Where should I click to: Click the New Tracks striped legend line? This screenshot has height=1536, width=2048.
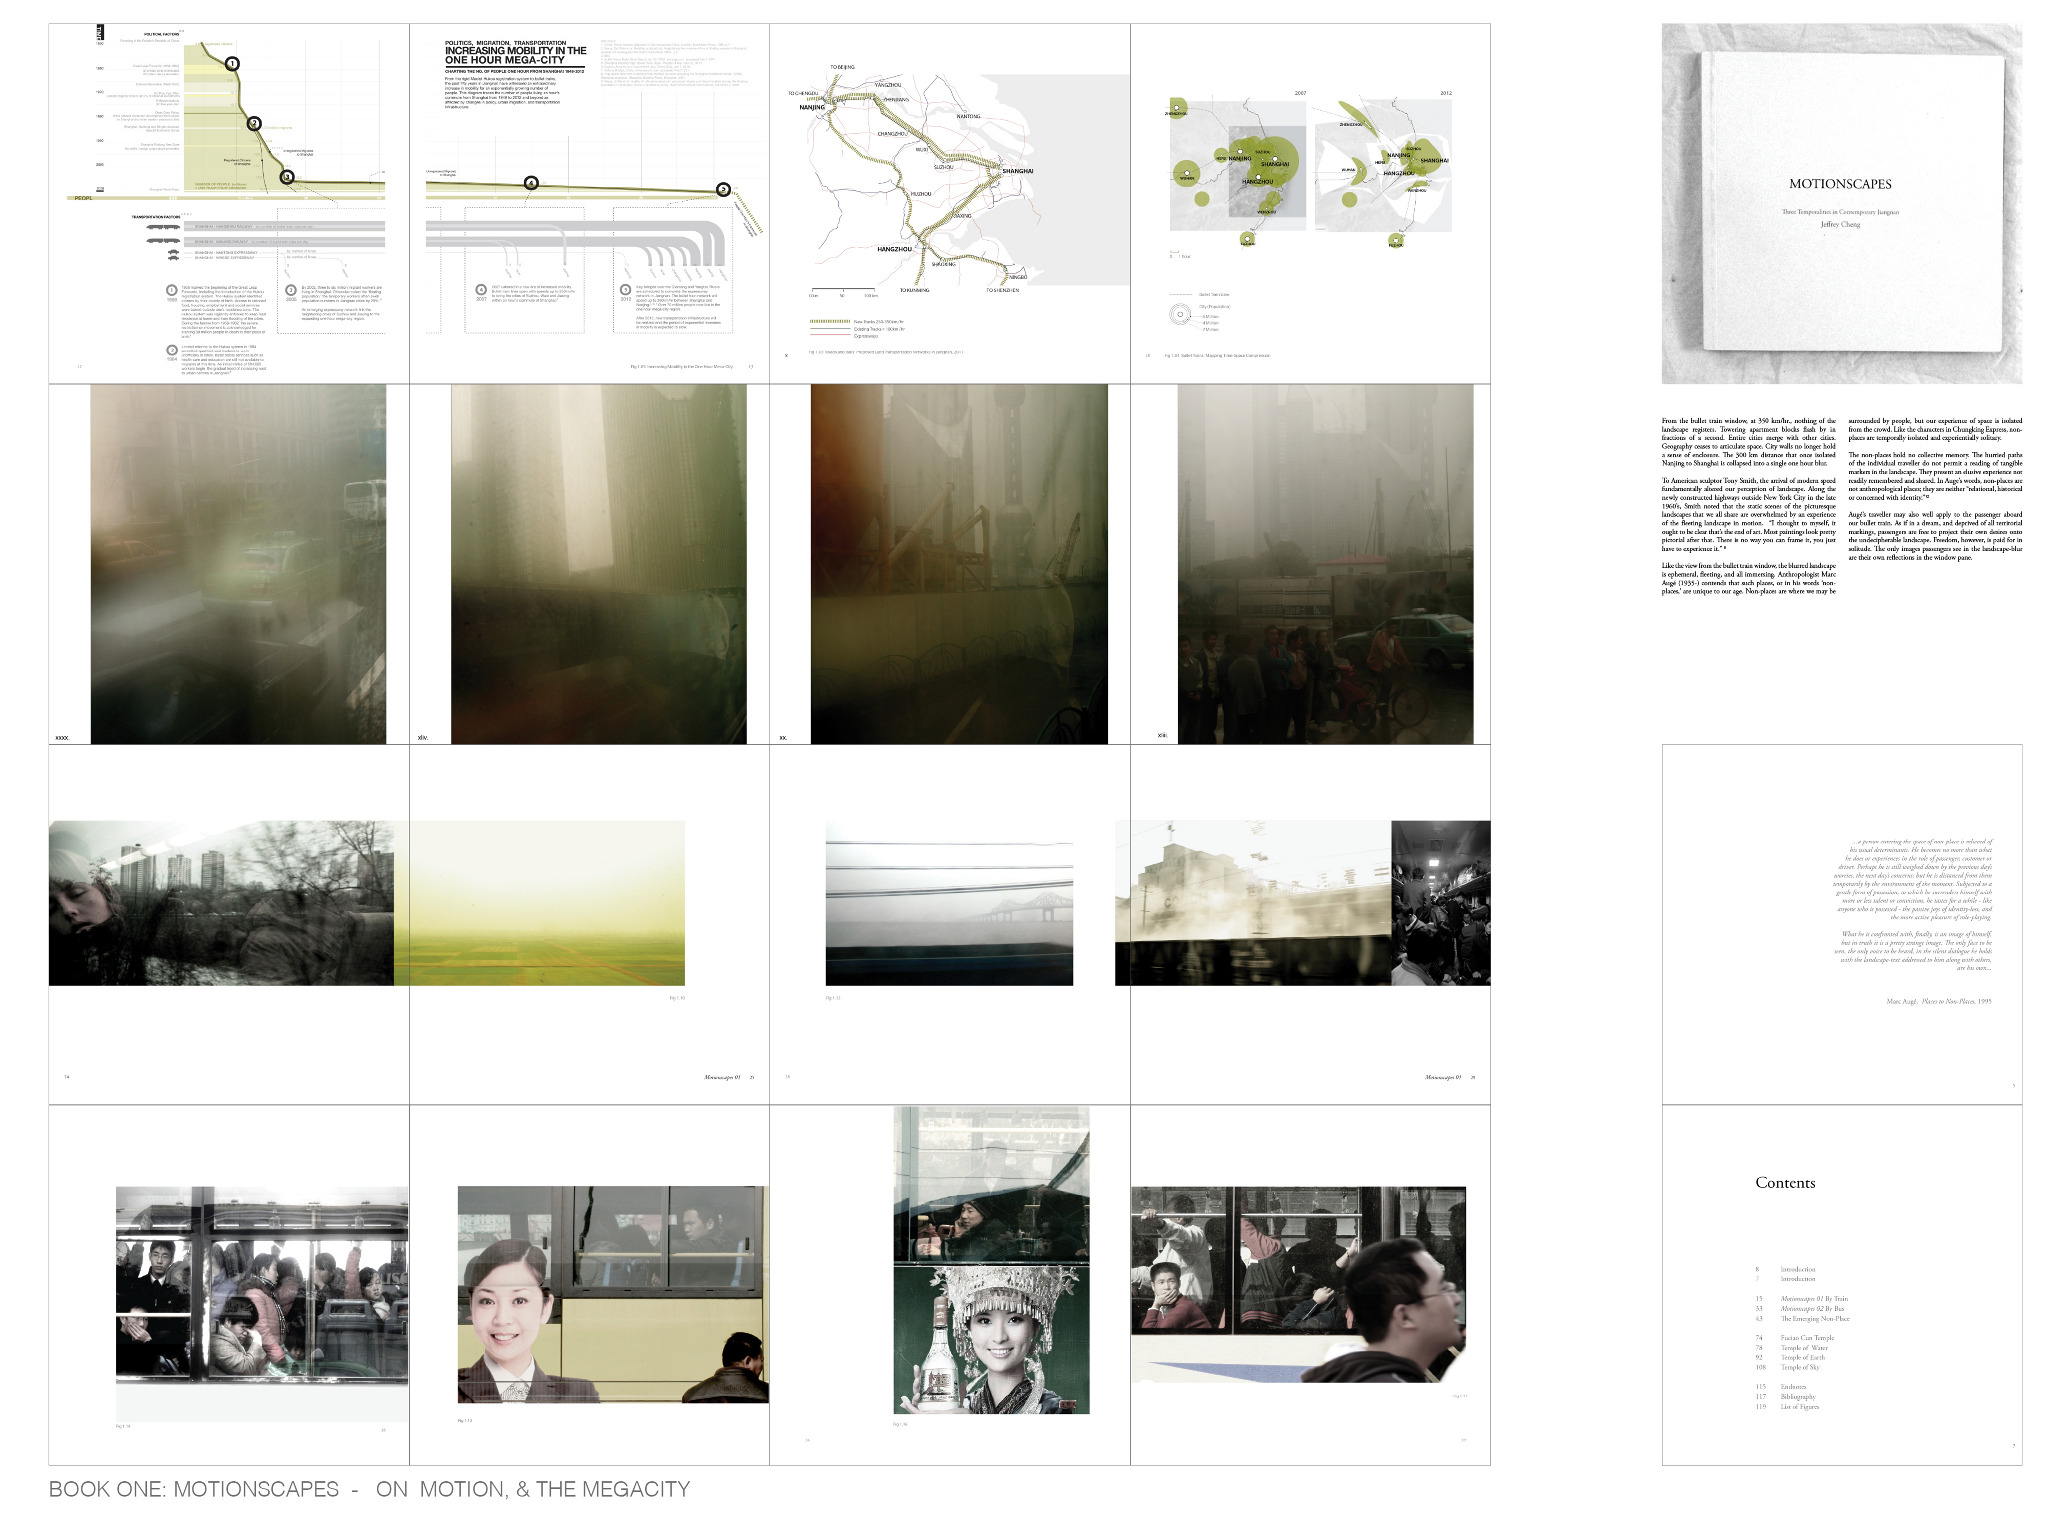828,322
